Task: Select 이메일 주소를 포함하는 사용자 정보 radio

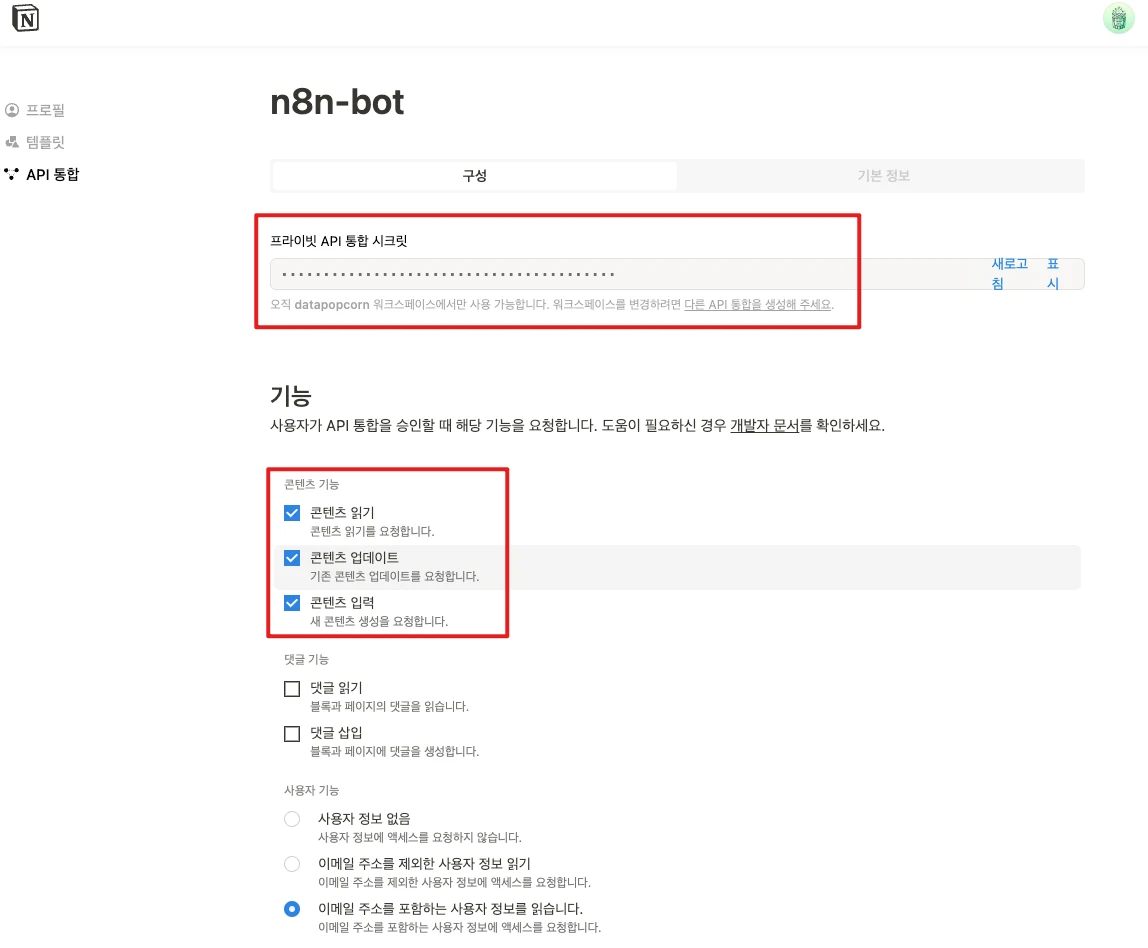Action: coord(292,909)
